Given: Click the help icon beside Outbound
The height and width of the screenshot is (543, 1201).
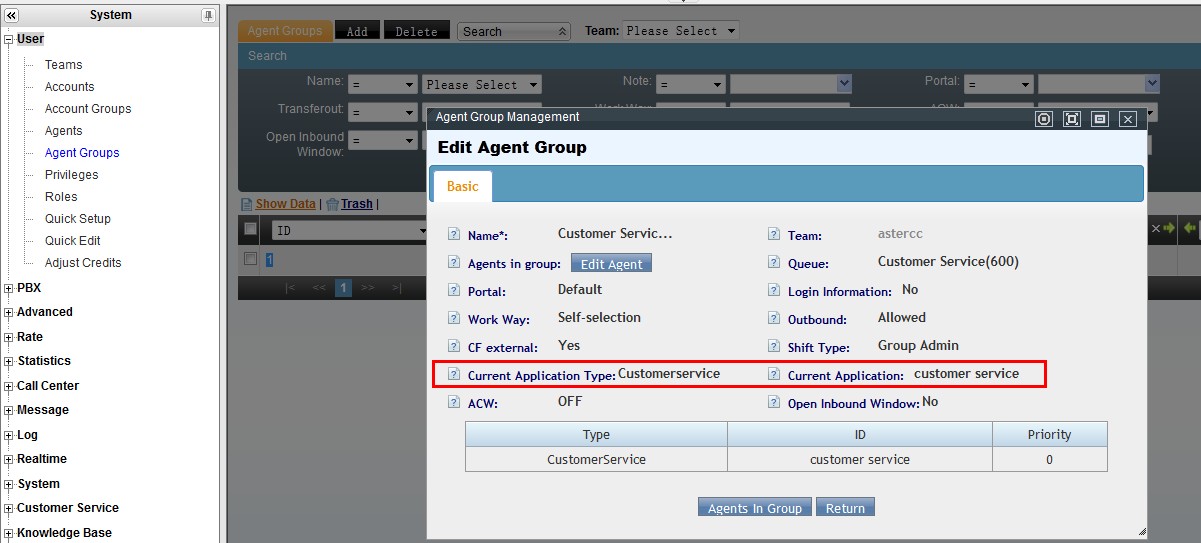Looking at the screenshot, I should [x=773, y=319].
